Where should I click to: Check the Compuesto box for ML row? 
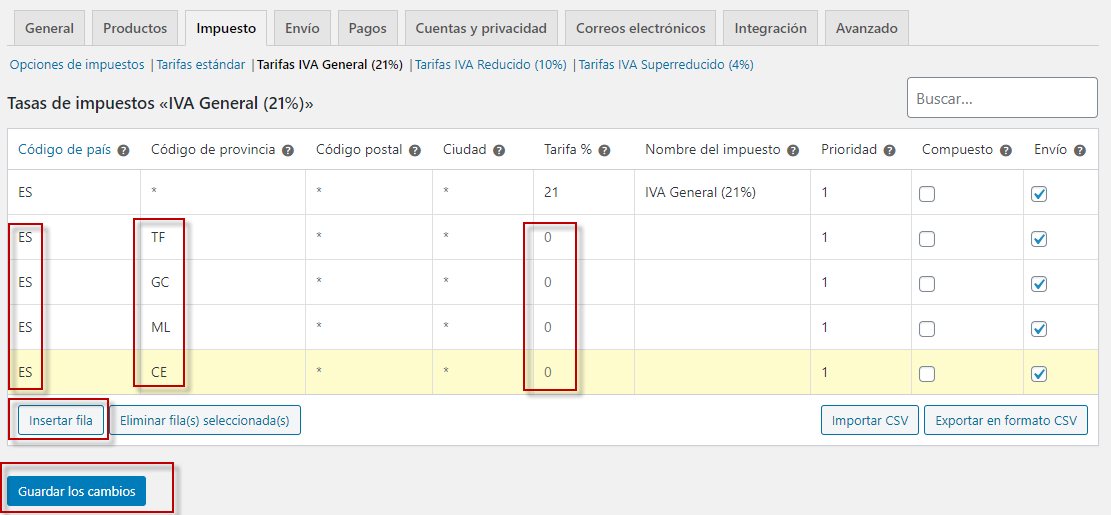pos(927,329)
